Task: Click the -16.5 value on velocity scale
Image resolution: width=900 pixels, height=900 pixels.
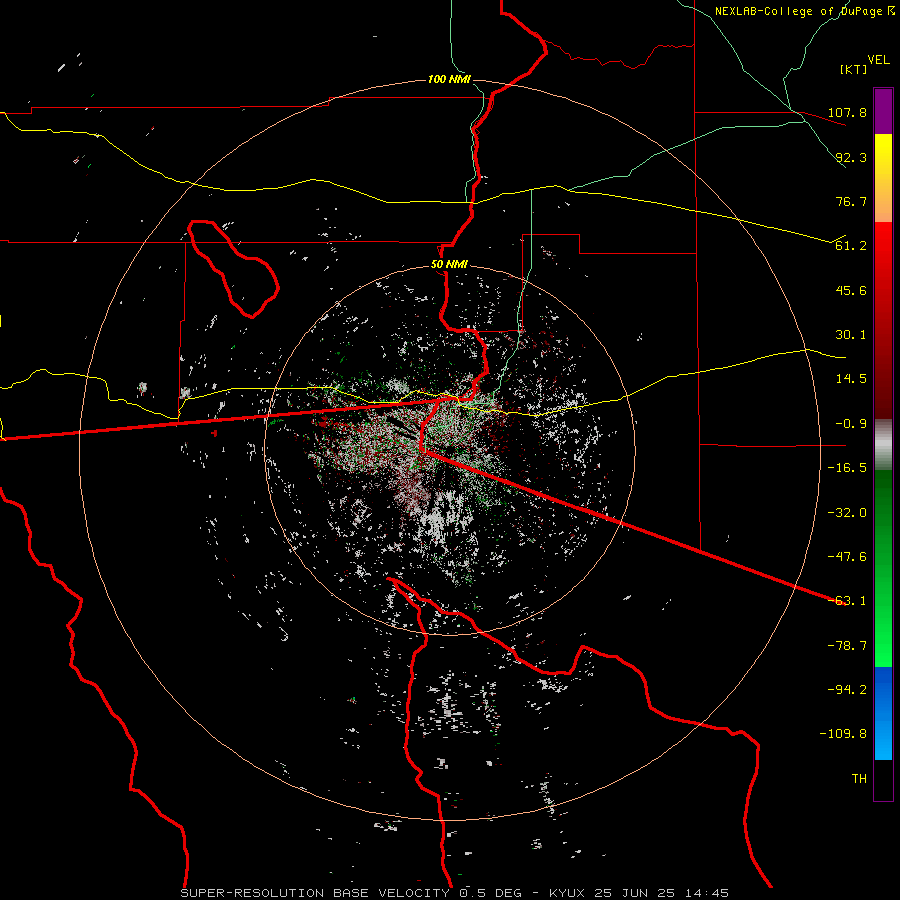Action: [x=847, y=468]
